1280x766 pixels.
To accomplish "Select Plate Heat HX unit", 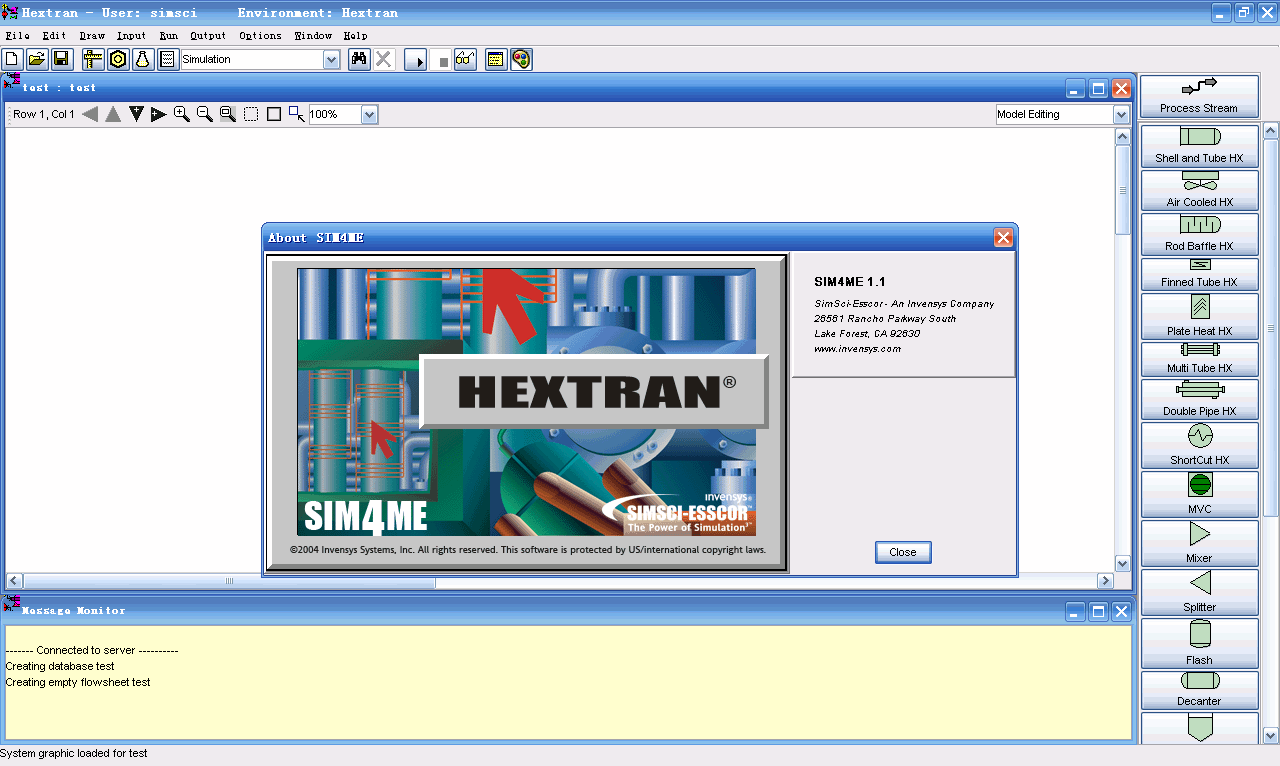I will (1199, 316).
